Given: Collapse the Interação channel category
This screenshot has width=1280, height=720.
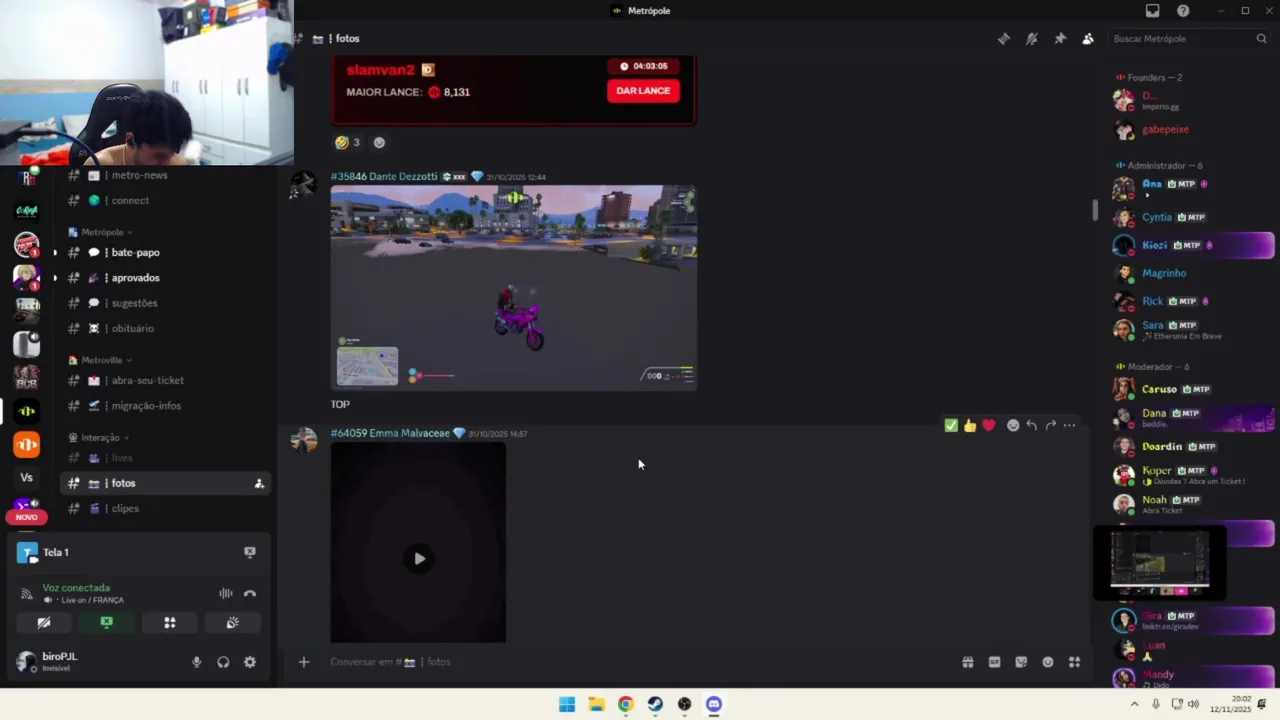Looking at the screenshot, I should click(98, 437).
